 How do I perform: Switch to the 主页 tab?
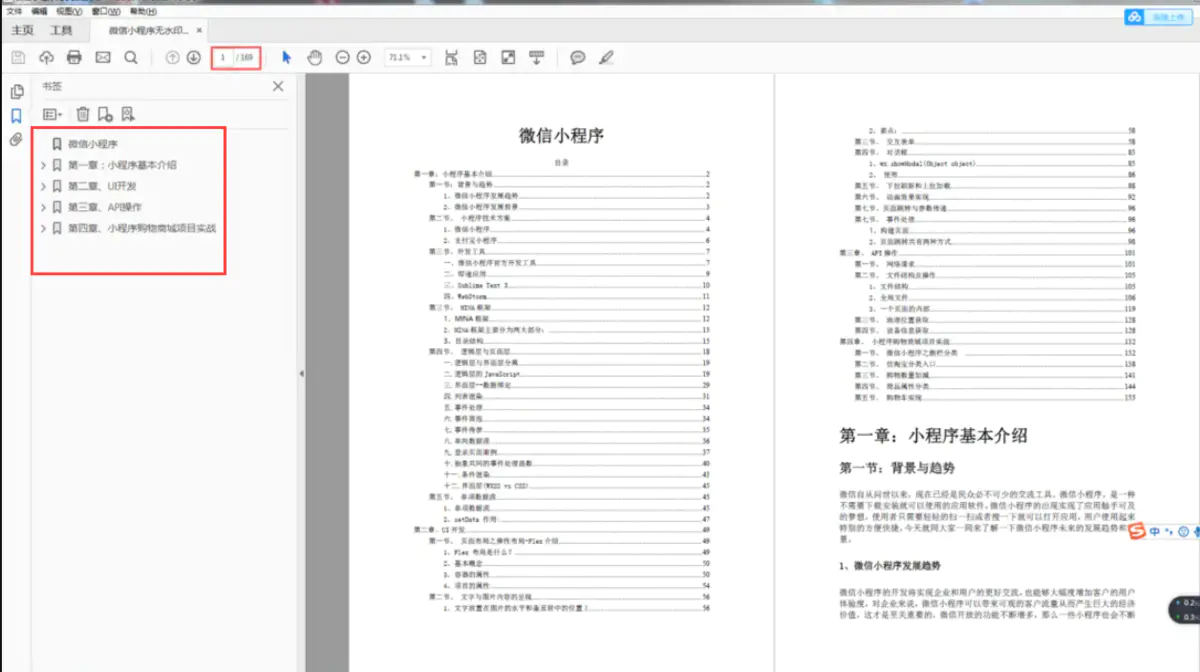[x=22, y=31]
